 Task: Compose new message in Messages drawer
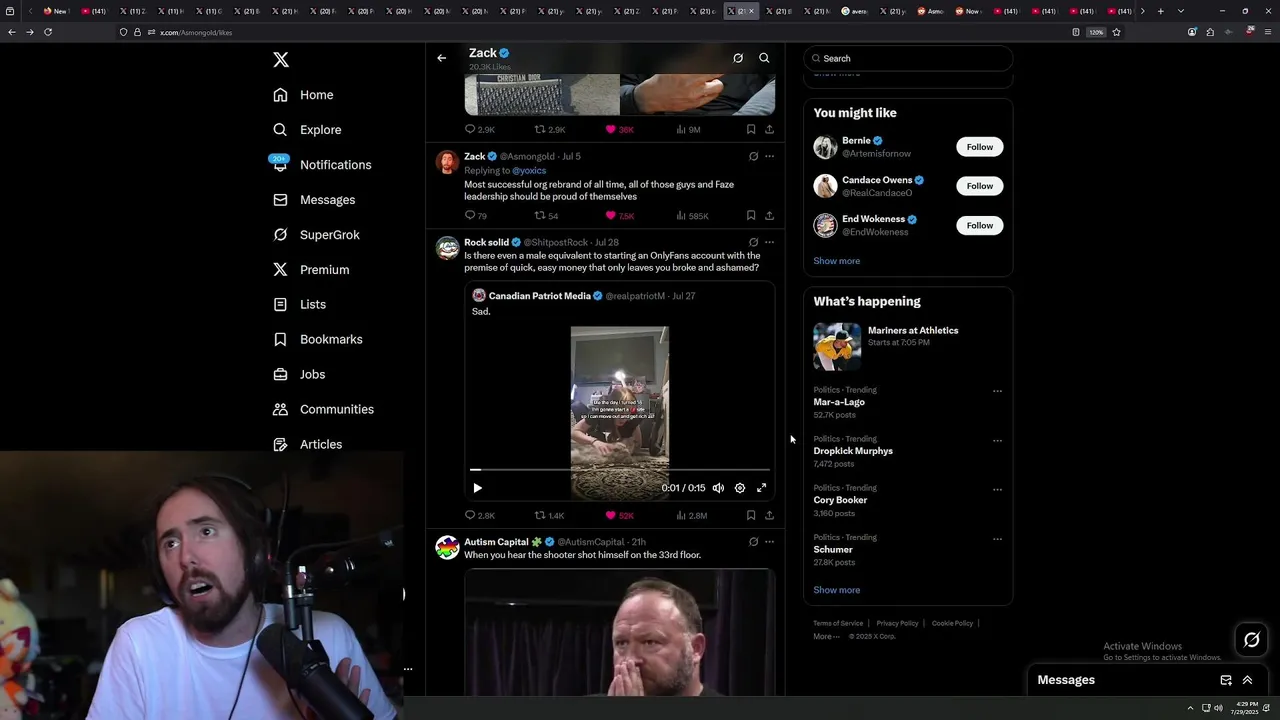pos(1226,680)
